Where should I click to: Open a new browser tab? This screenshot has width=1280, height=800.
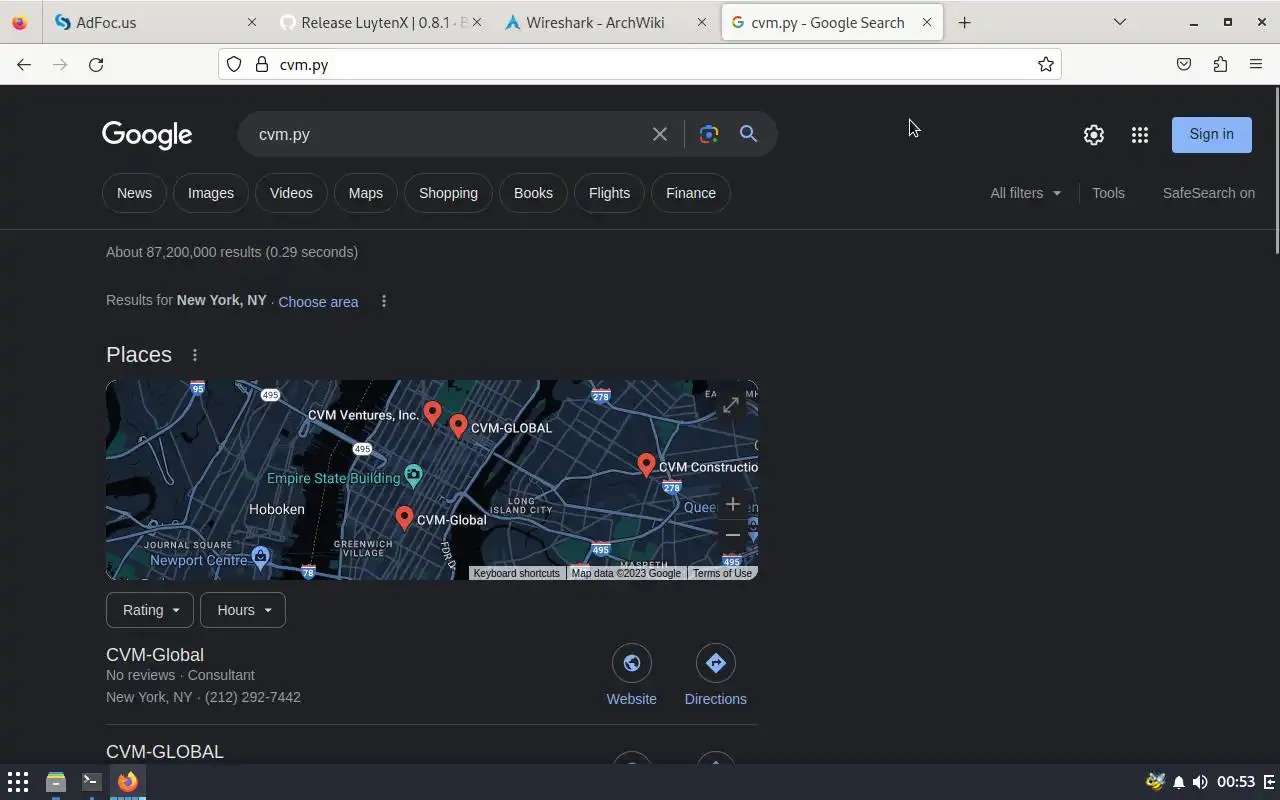pyautogui.click(x=964, y=22)
